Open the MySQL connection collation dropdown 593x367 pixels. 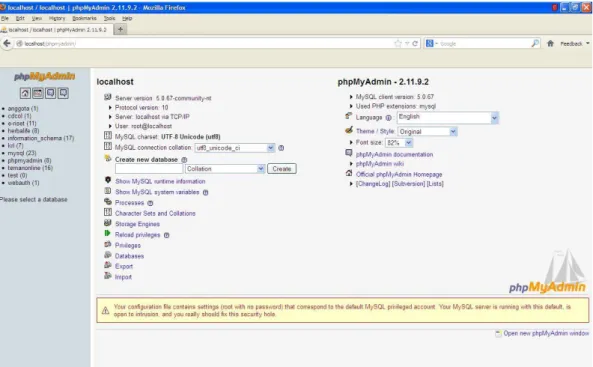coord(234,148)
